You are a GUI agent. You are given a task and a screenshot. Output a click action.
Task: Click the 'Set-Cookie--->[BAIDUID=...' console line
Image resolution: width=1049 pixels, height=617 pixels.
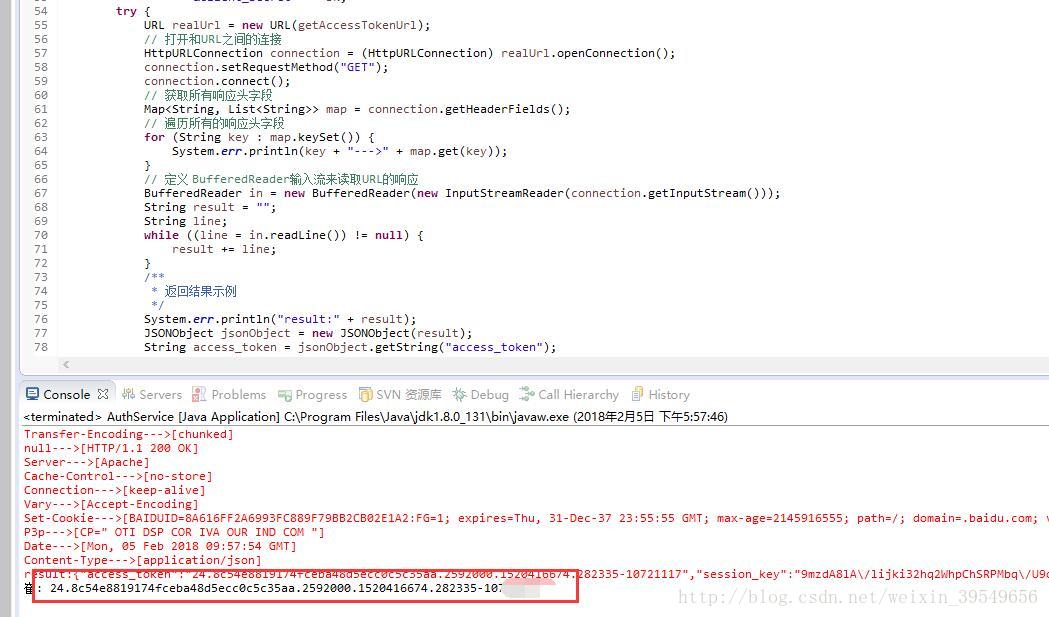pos(536,519)
